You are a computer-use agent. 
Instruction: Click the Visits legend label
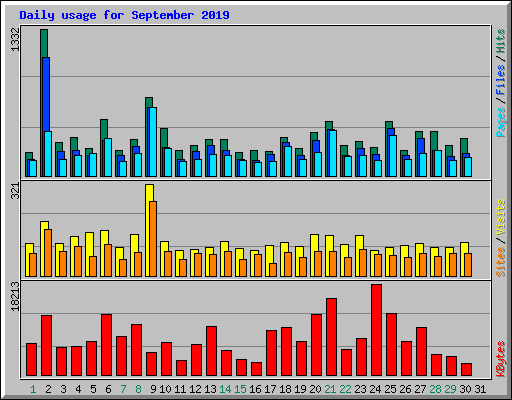501,217
